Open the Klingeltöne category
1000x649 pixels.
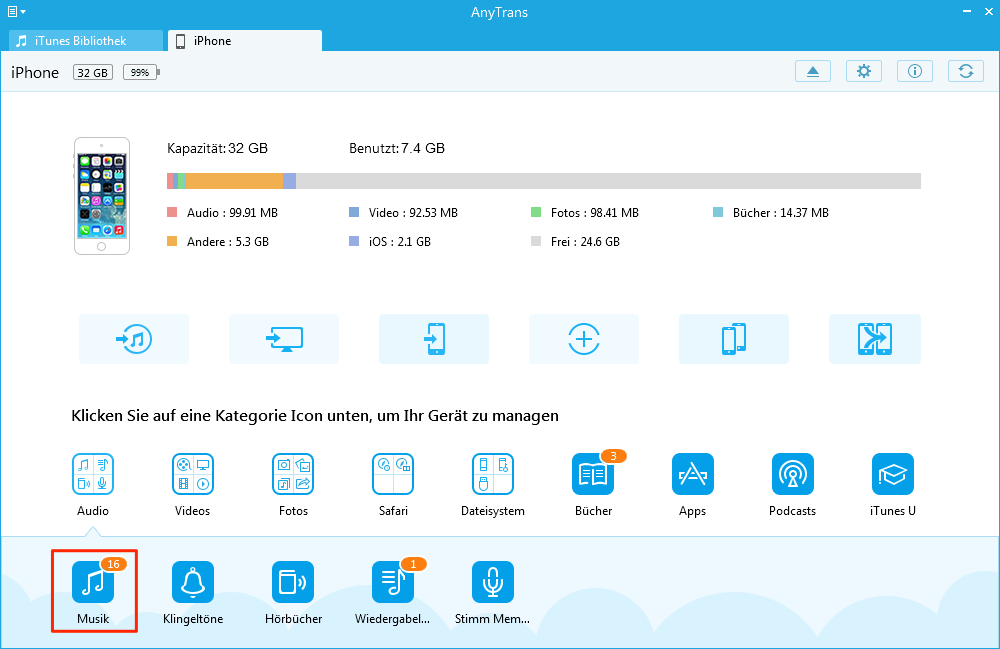tap(193, 581)
